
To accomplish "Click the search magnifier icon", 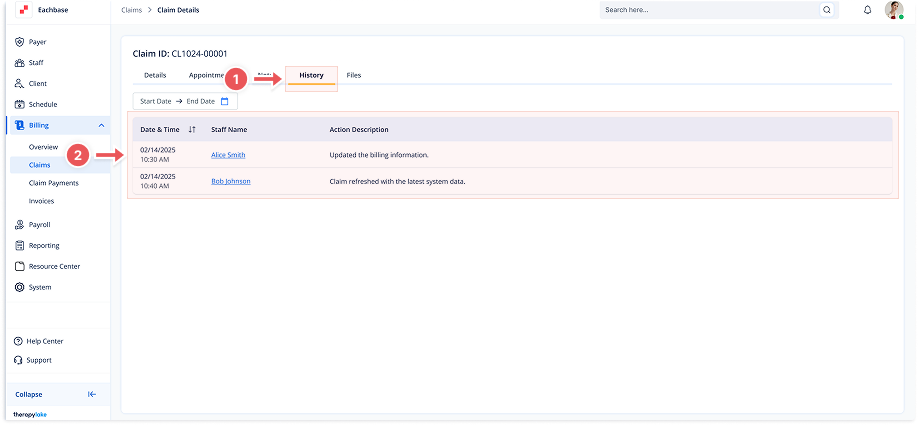I will click(x=827, y=10).
